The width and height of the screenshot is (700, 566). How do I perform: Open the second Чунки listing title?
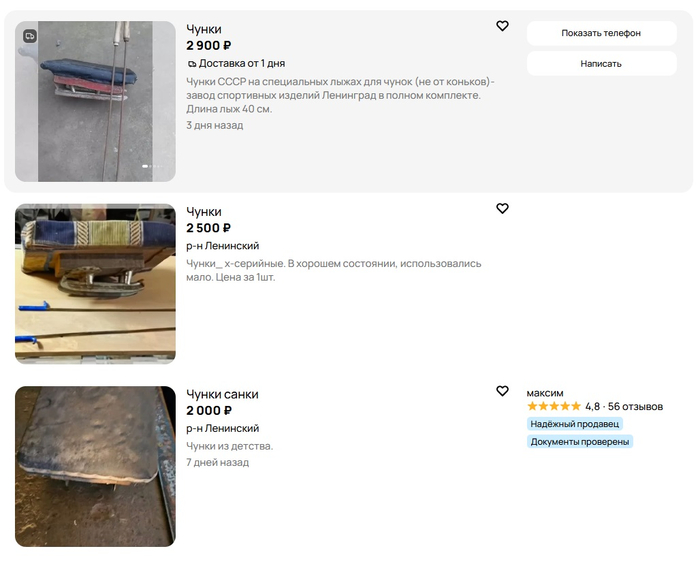point(204,212)
